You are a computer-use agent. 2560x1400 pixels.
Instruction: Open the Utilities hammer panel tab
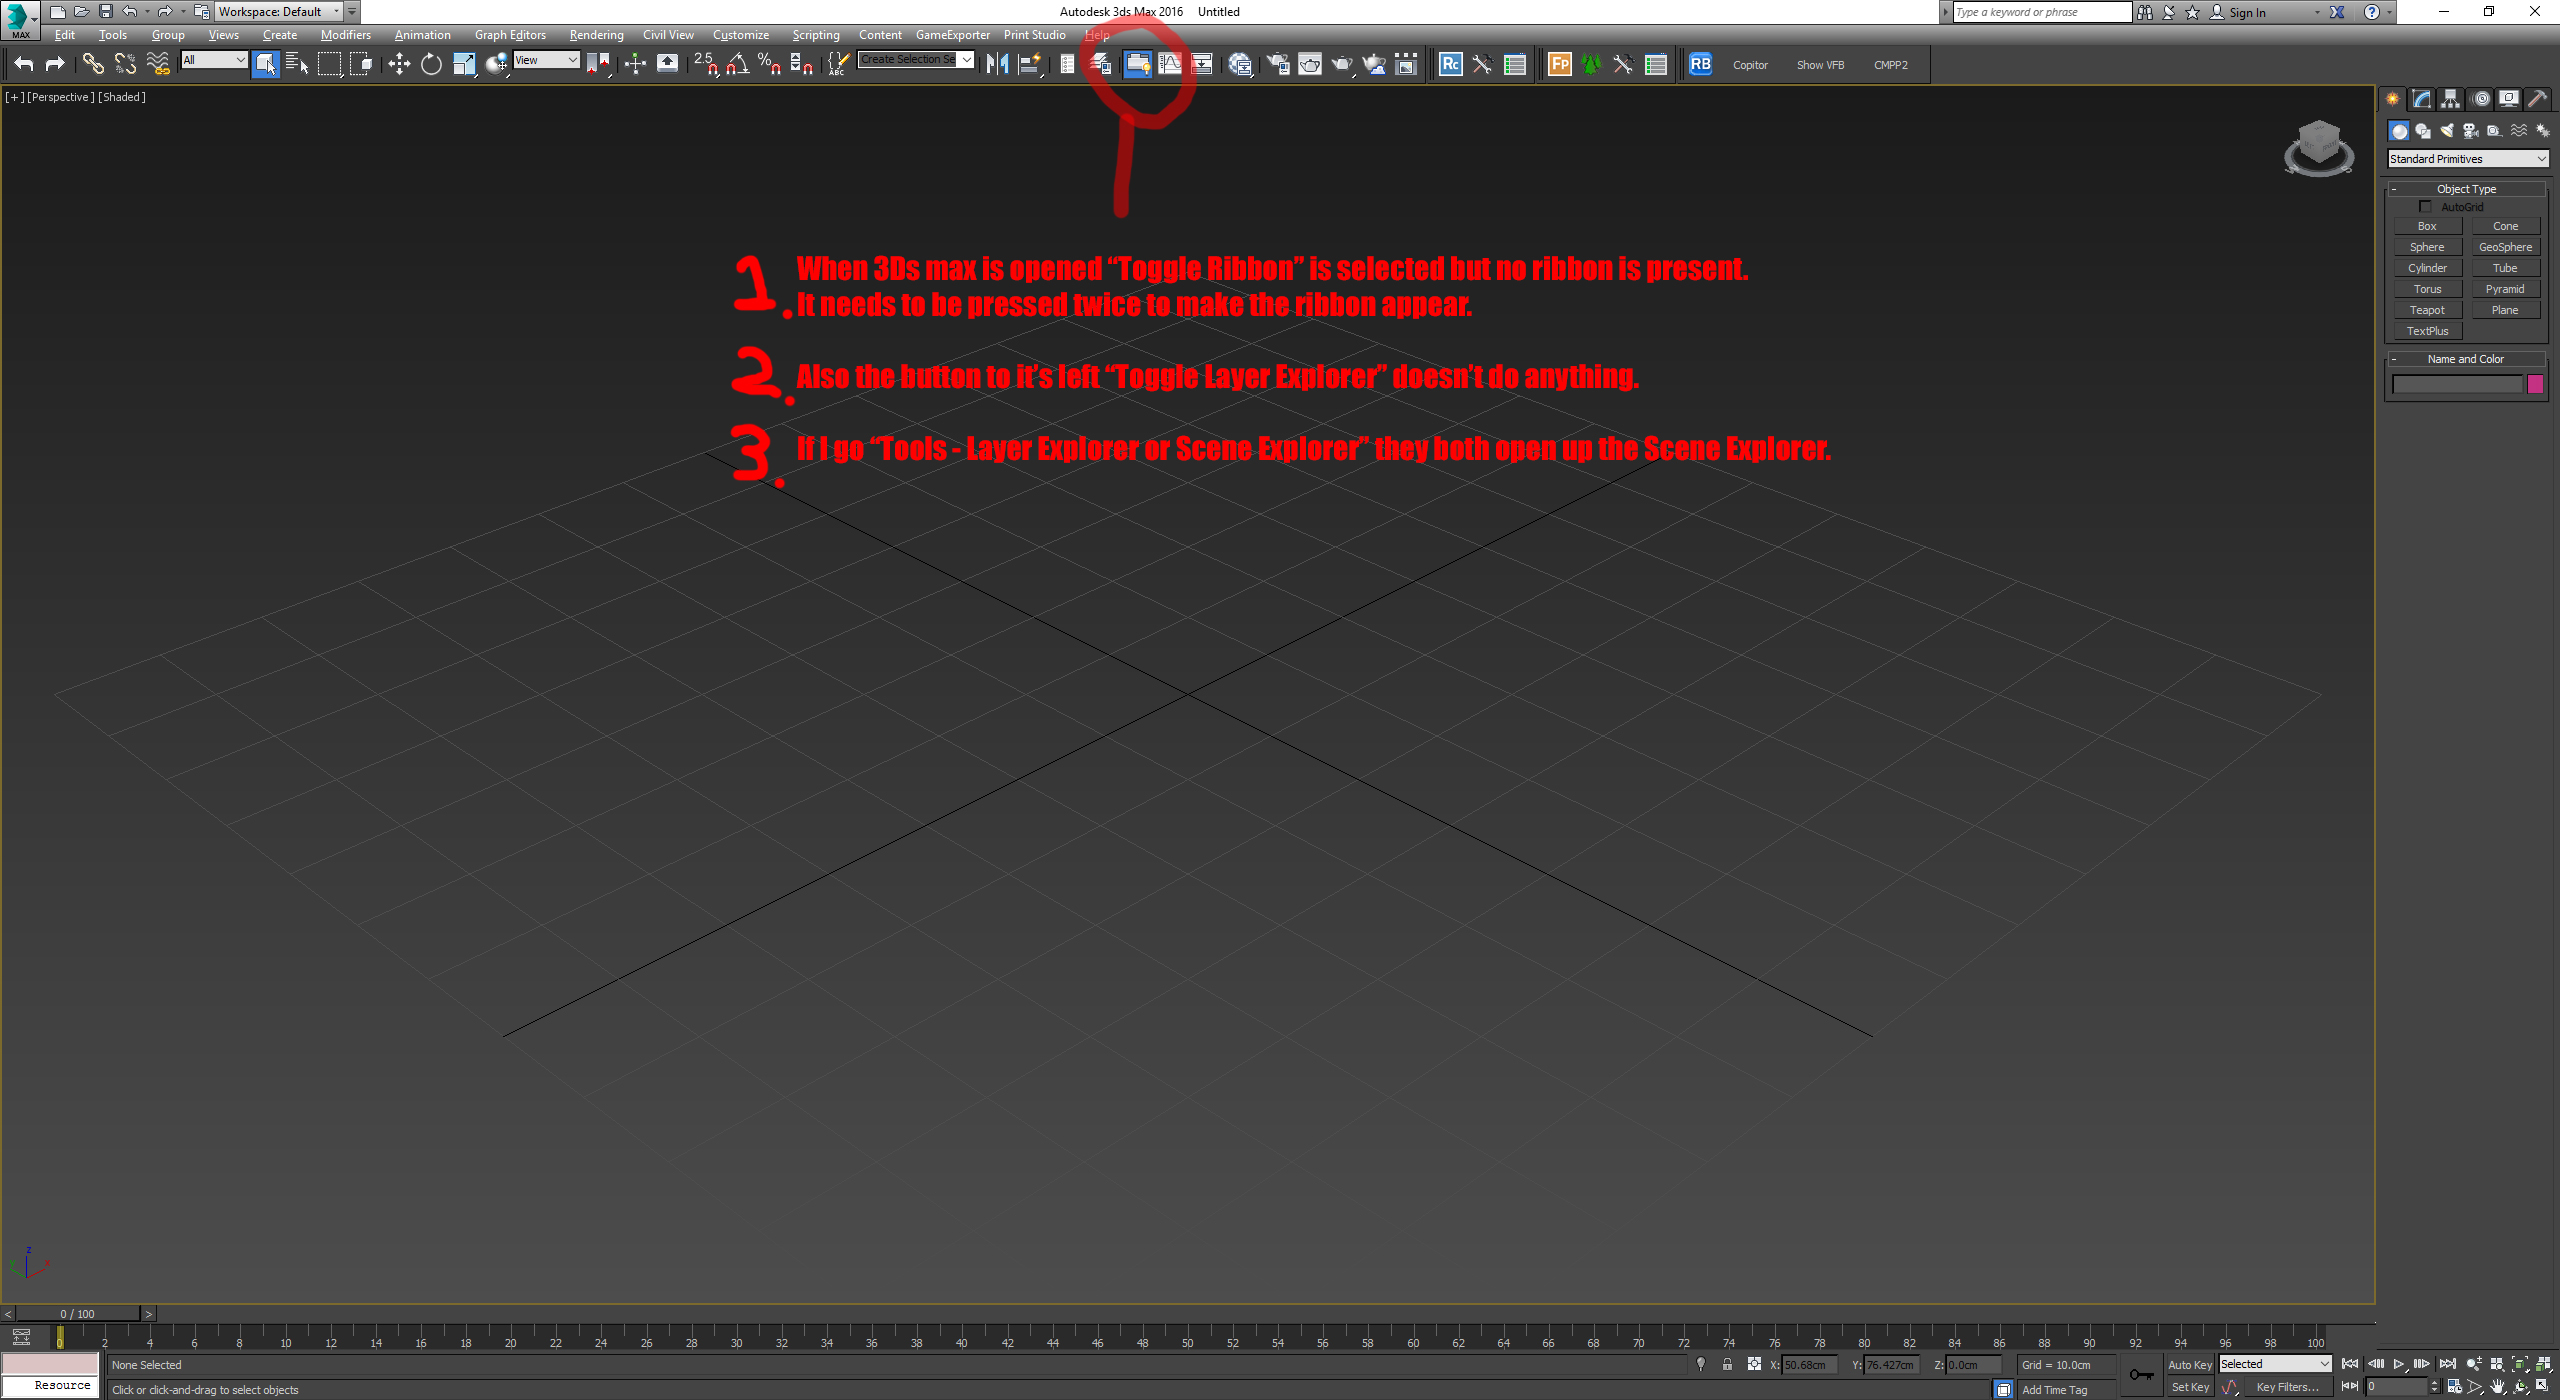2536,99
